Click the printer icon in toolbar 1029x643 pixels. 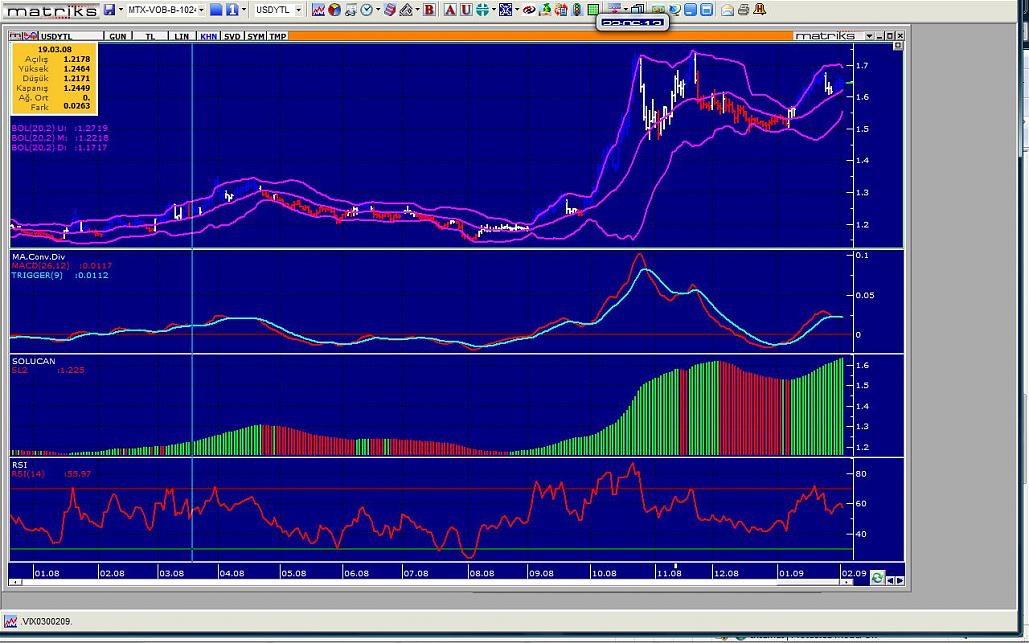[743, 10]
